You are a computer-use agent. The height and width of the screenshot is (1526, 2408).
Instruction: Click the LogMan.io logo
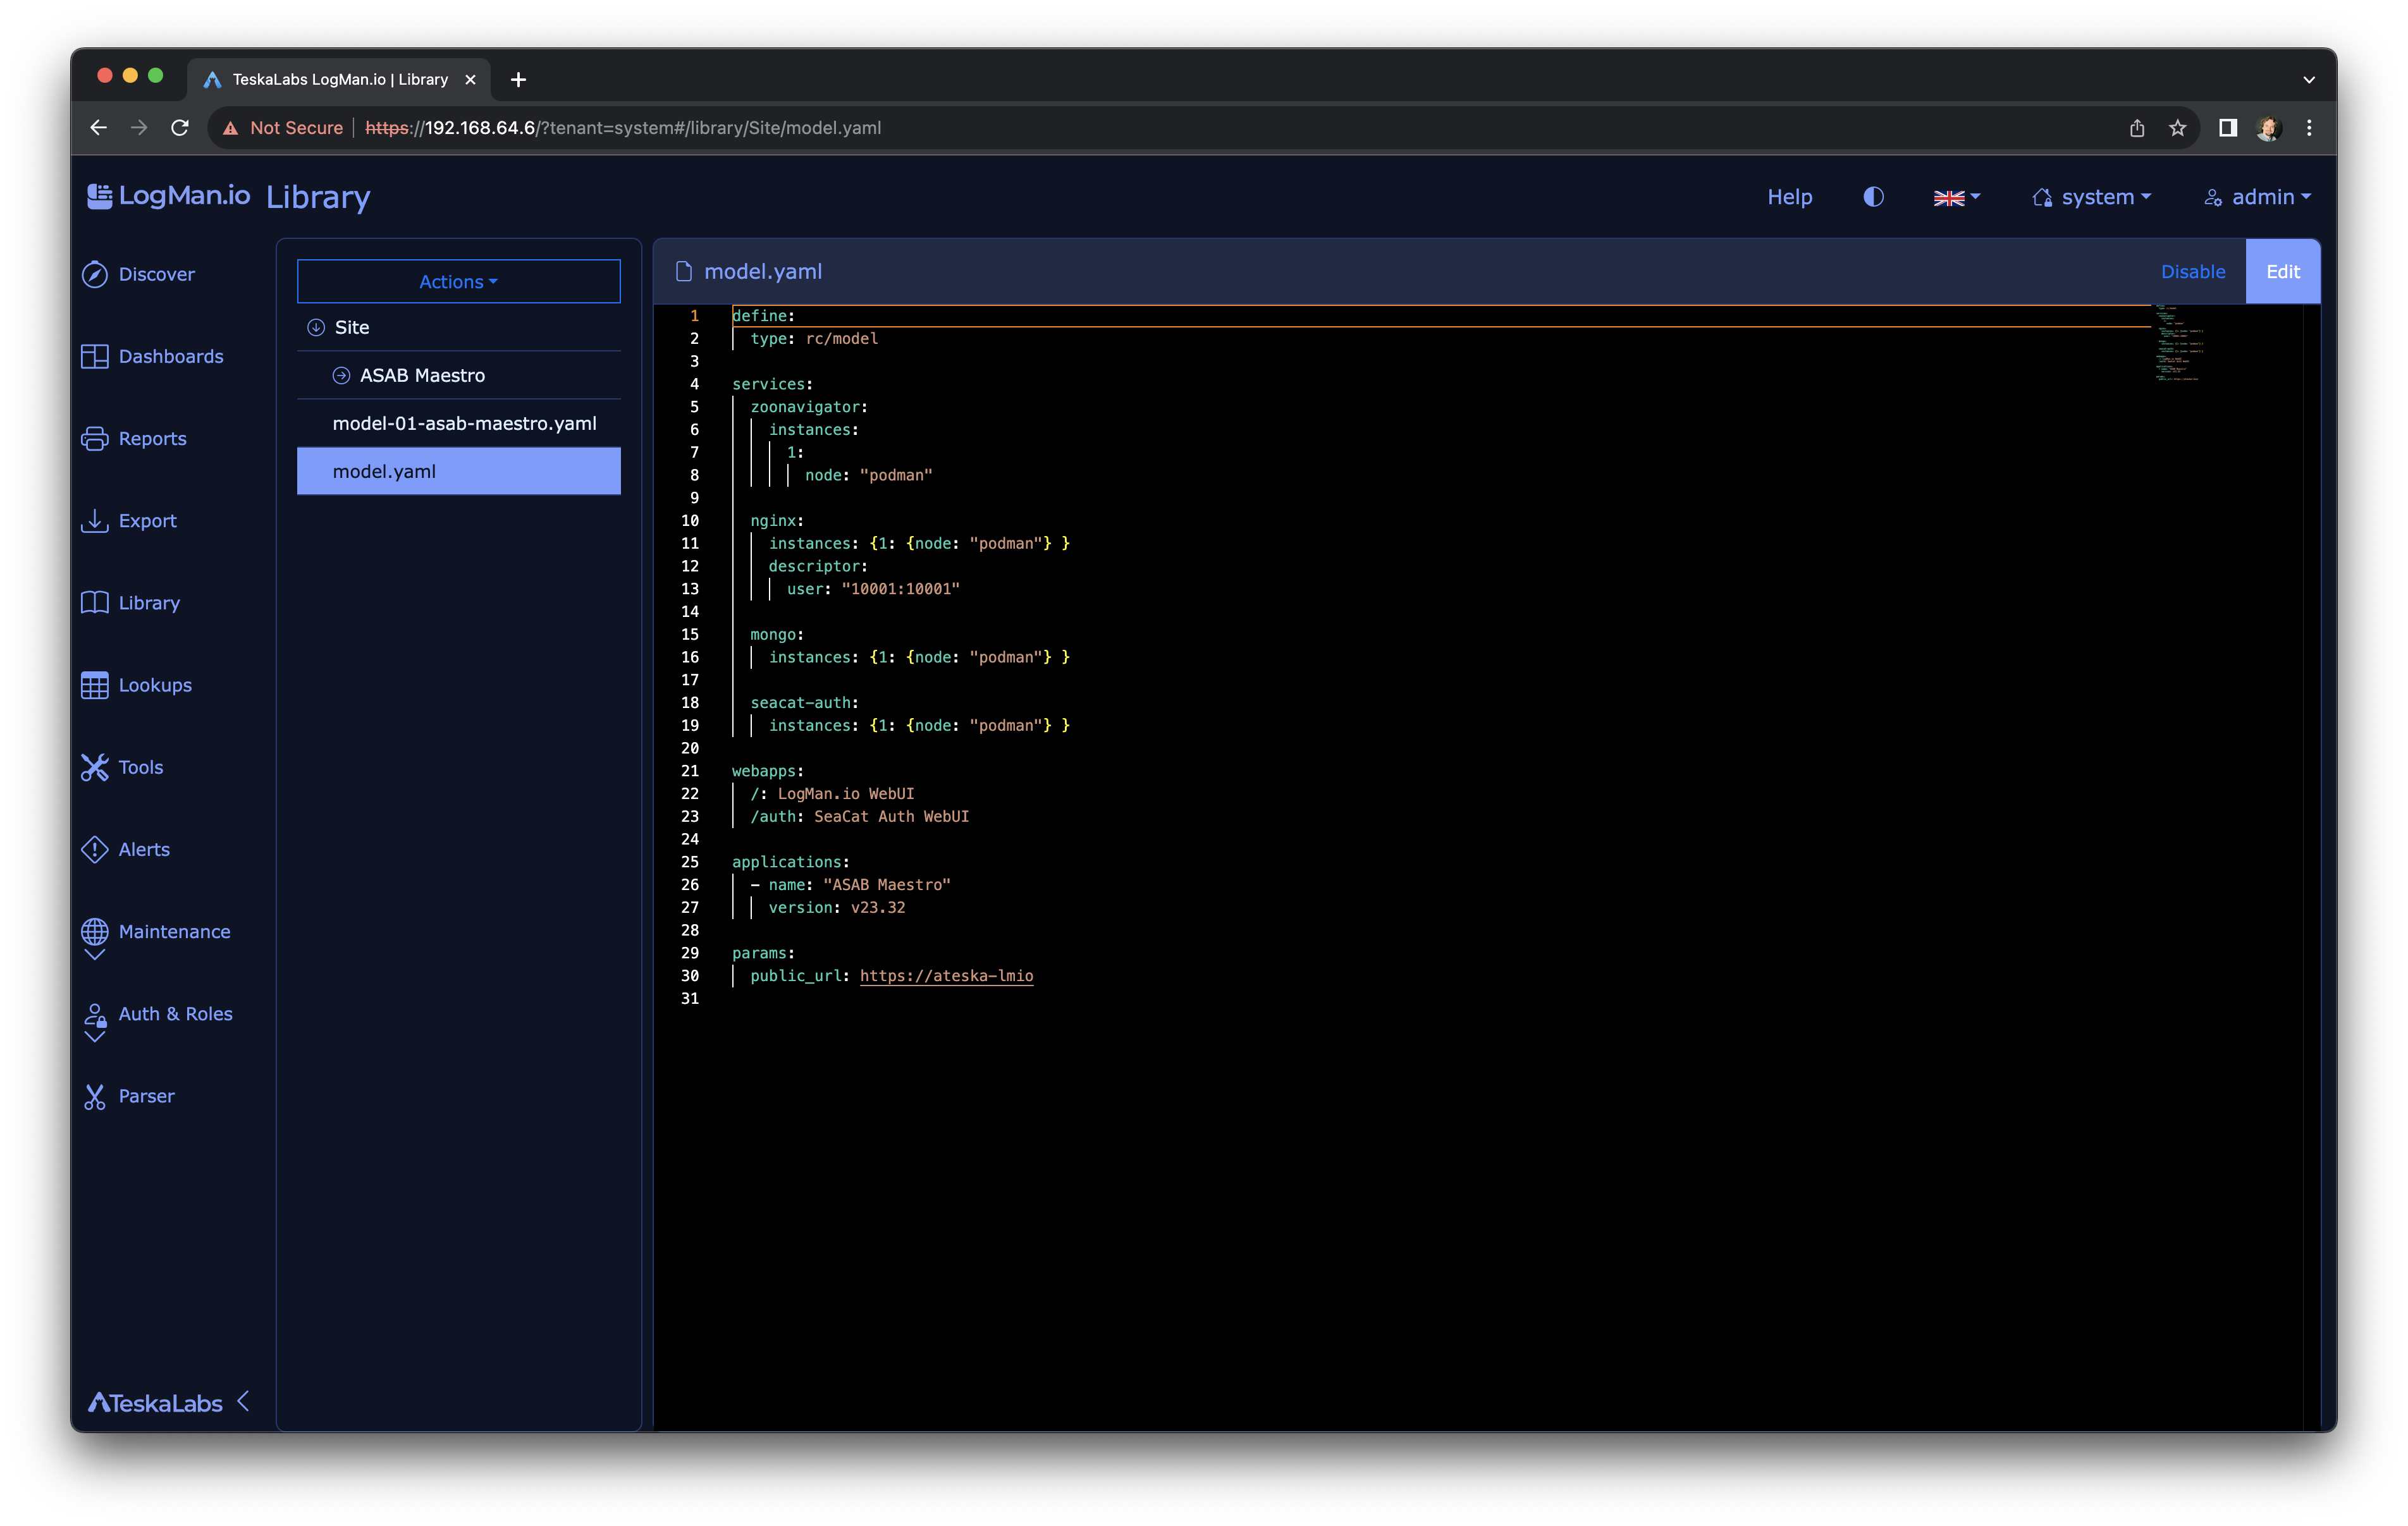click(169, 195)
